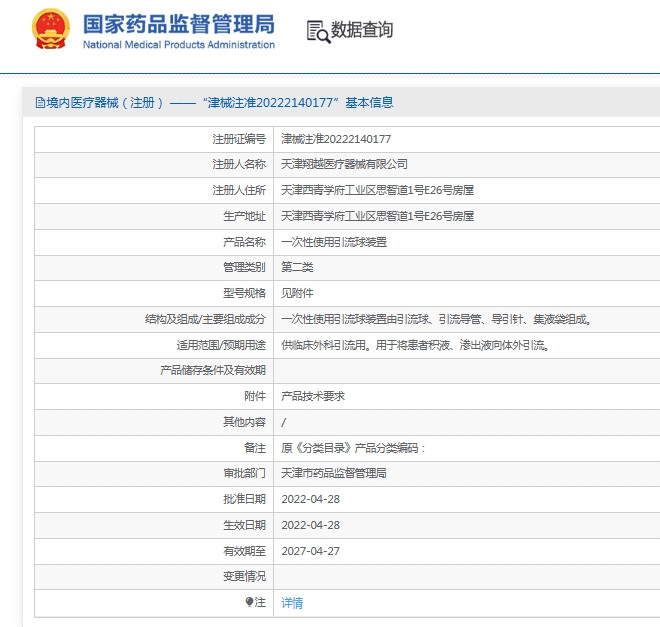Click National Medical Products Administration text
This screenshot has height=627, width=660.
(x=179, y=45)
